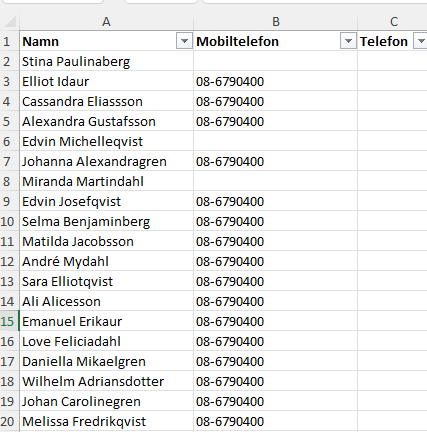Screen dimensions: 427x432
Task: Select column B header
Action: 275,22
